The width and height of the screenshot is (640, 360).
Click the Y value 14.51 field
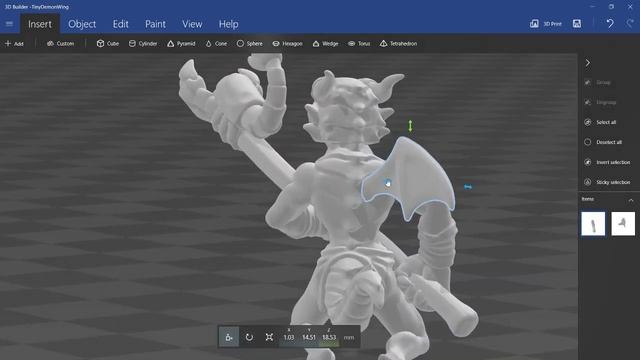coord(309,337)
